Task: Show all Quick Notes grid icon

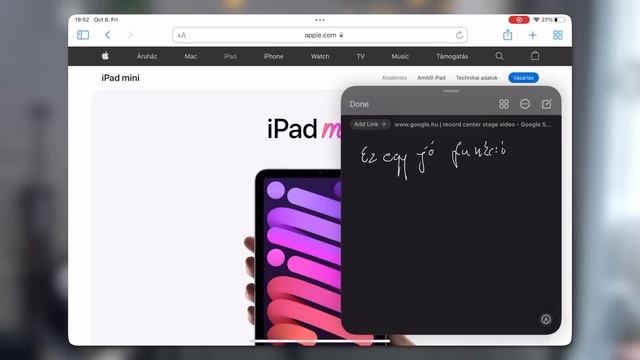Action: tap(504, 104)
